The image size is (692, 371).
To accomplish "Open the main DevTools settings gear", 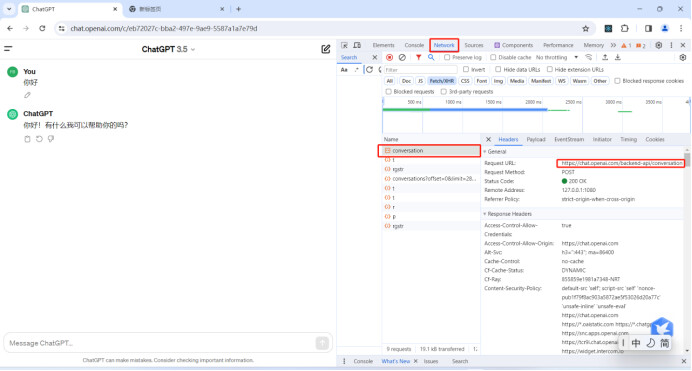I will click(x=658, y=45).
